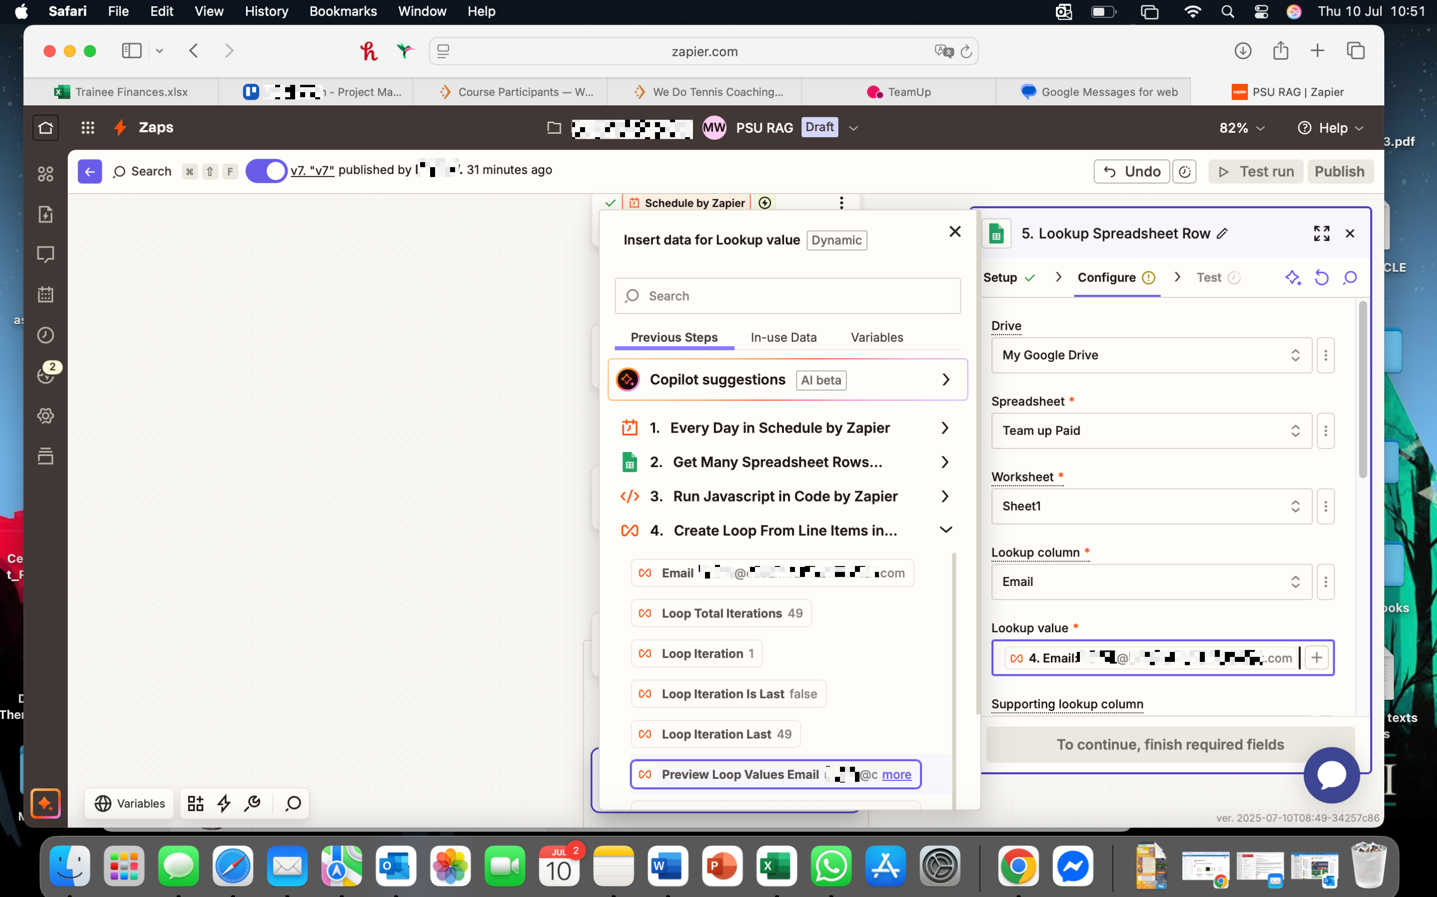Open the apps grid menu
Screen dimensions: 1437x897
click(88, 128)
